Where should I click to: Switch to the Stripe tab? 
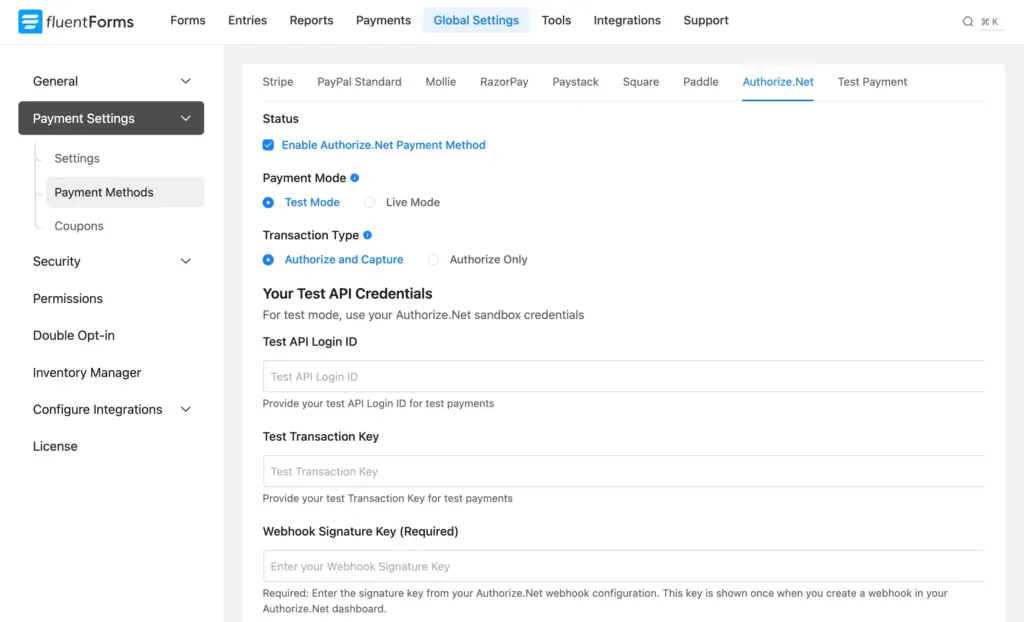click(277, 82)
